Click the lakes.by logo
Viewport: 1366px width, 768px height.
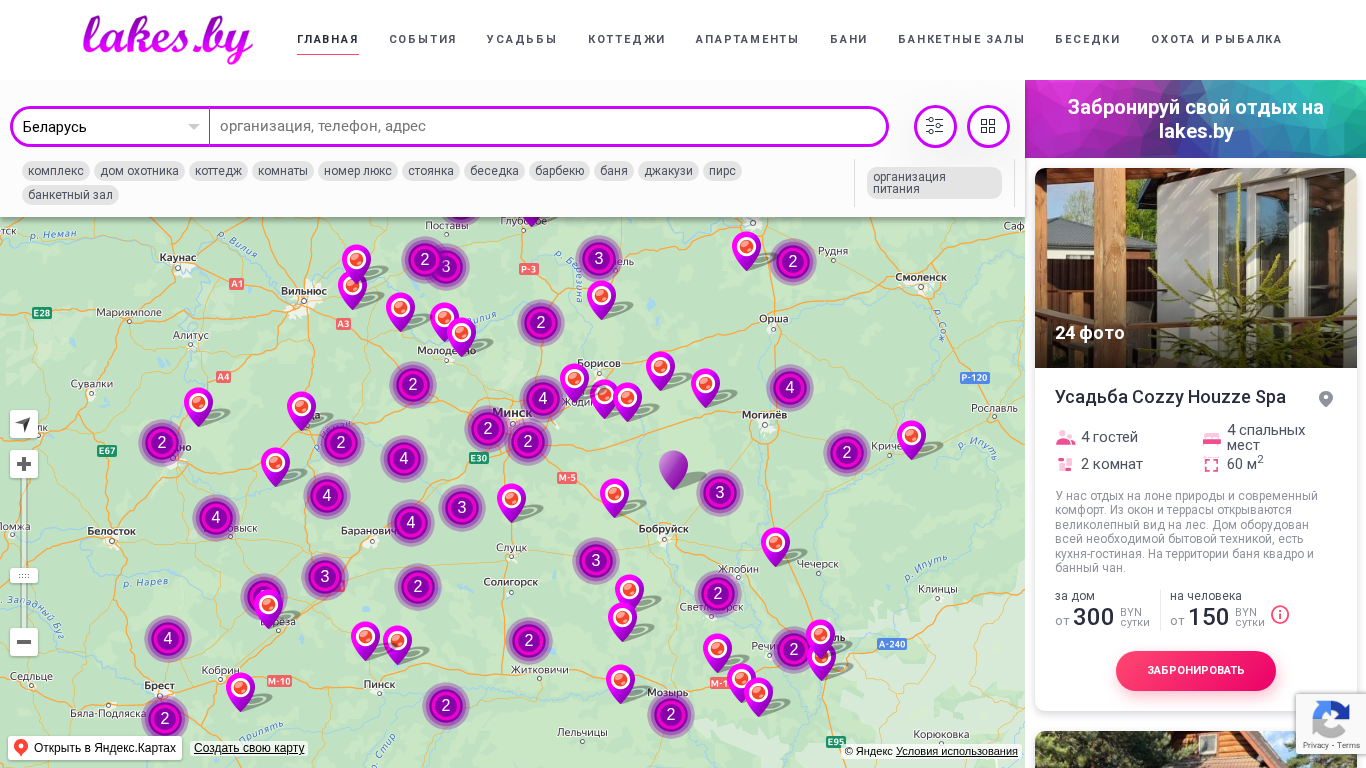167,39
